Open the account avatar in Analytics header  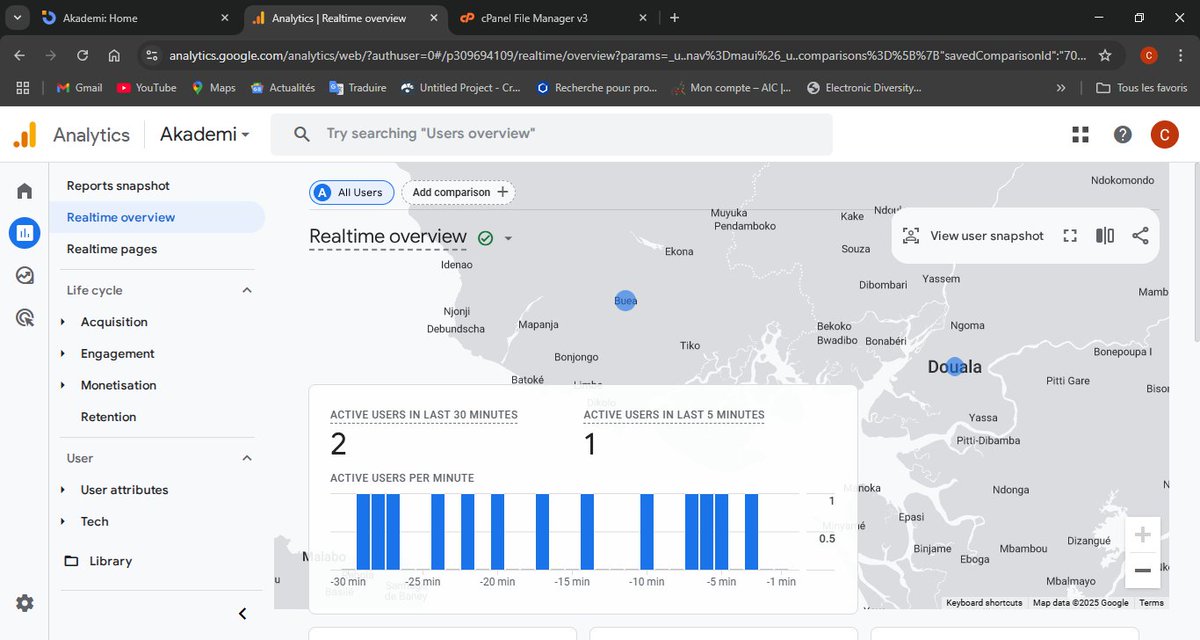coord(1164,134)
